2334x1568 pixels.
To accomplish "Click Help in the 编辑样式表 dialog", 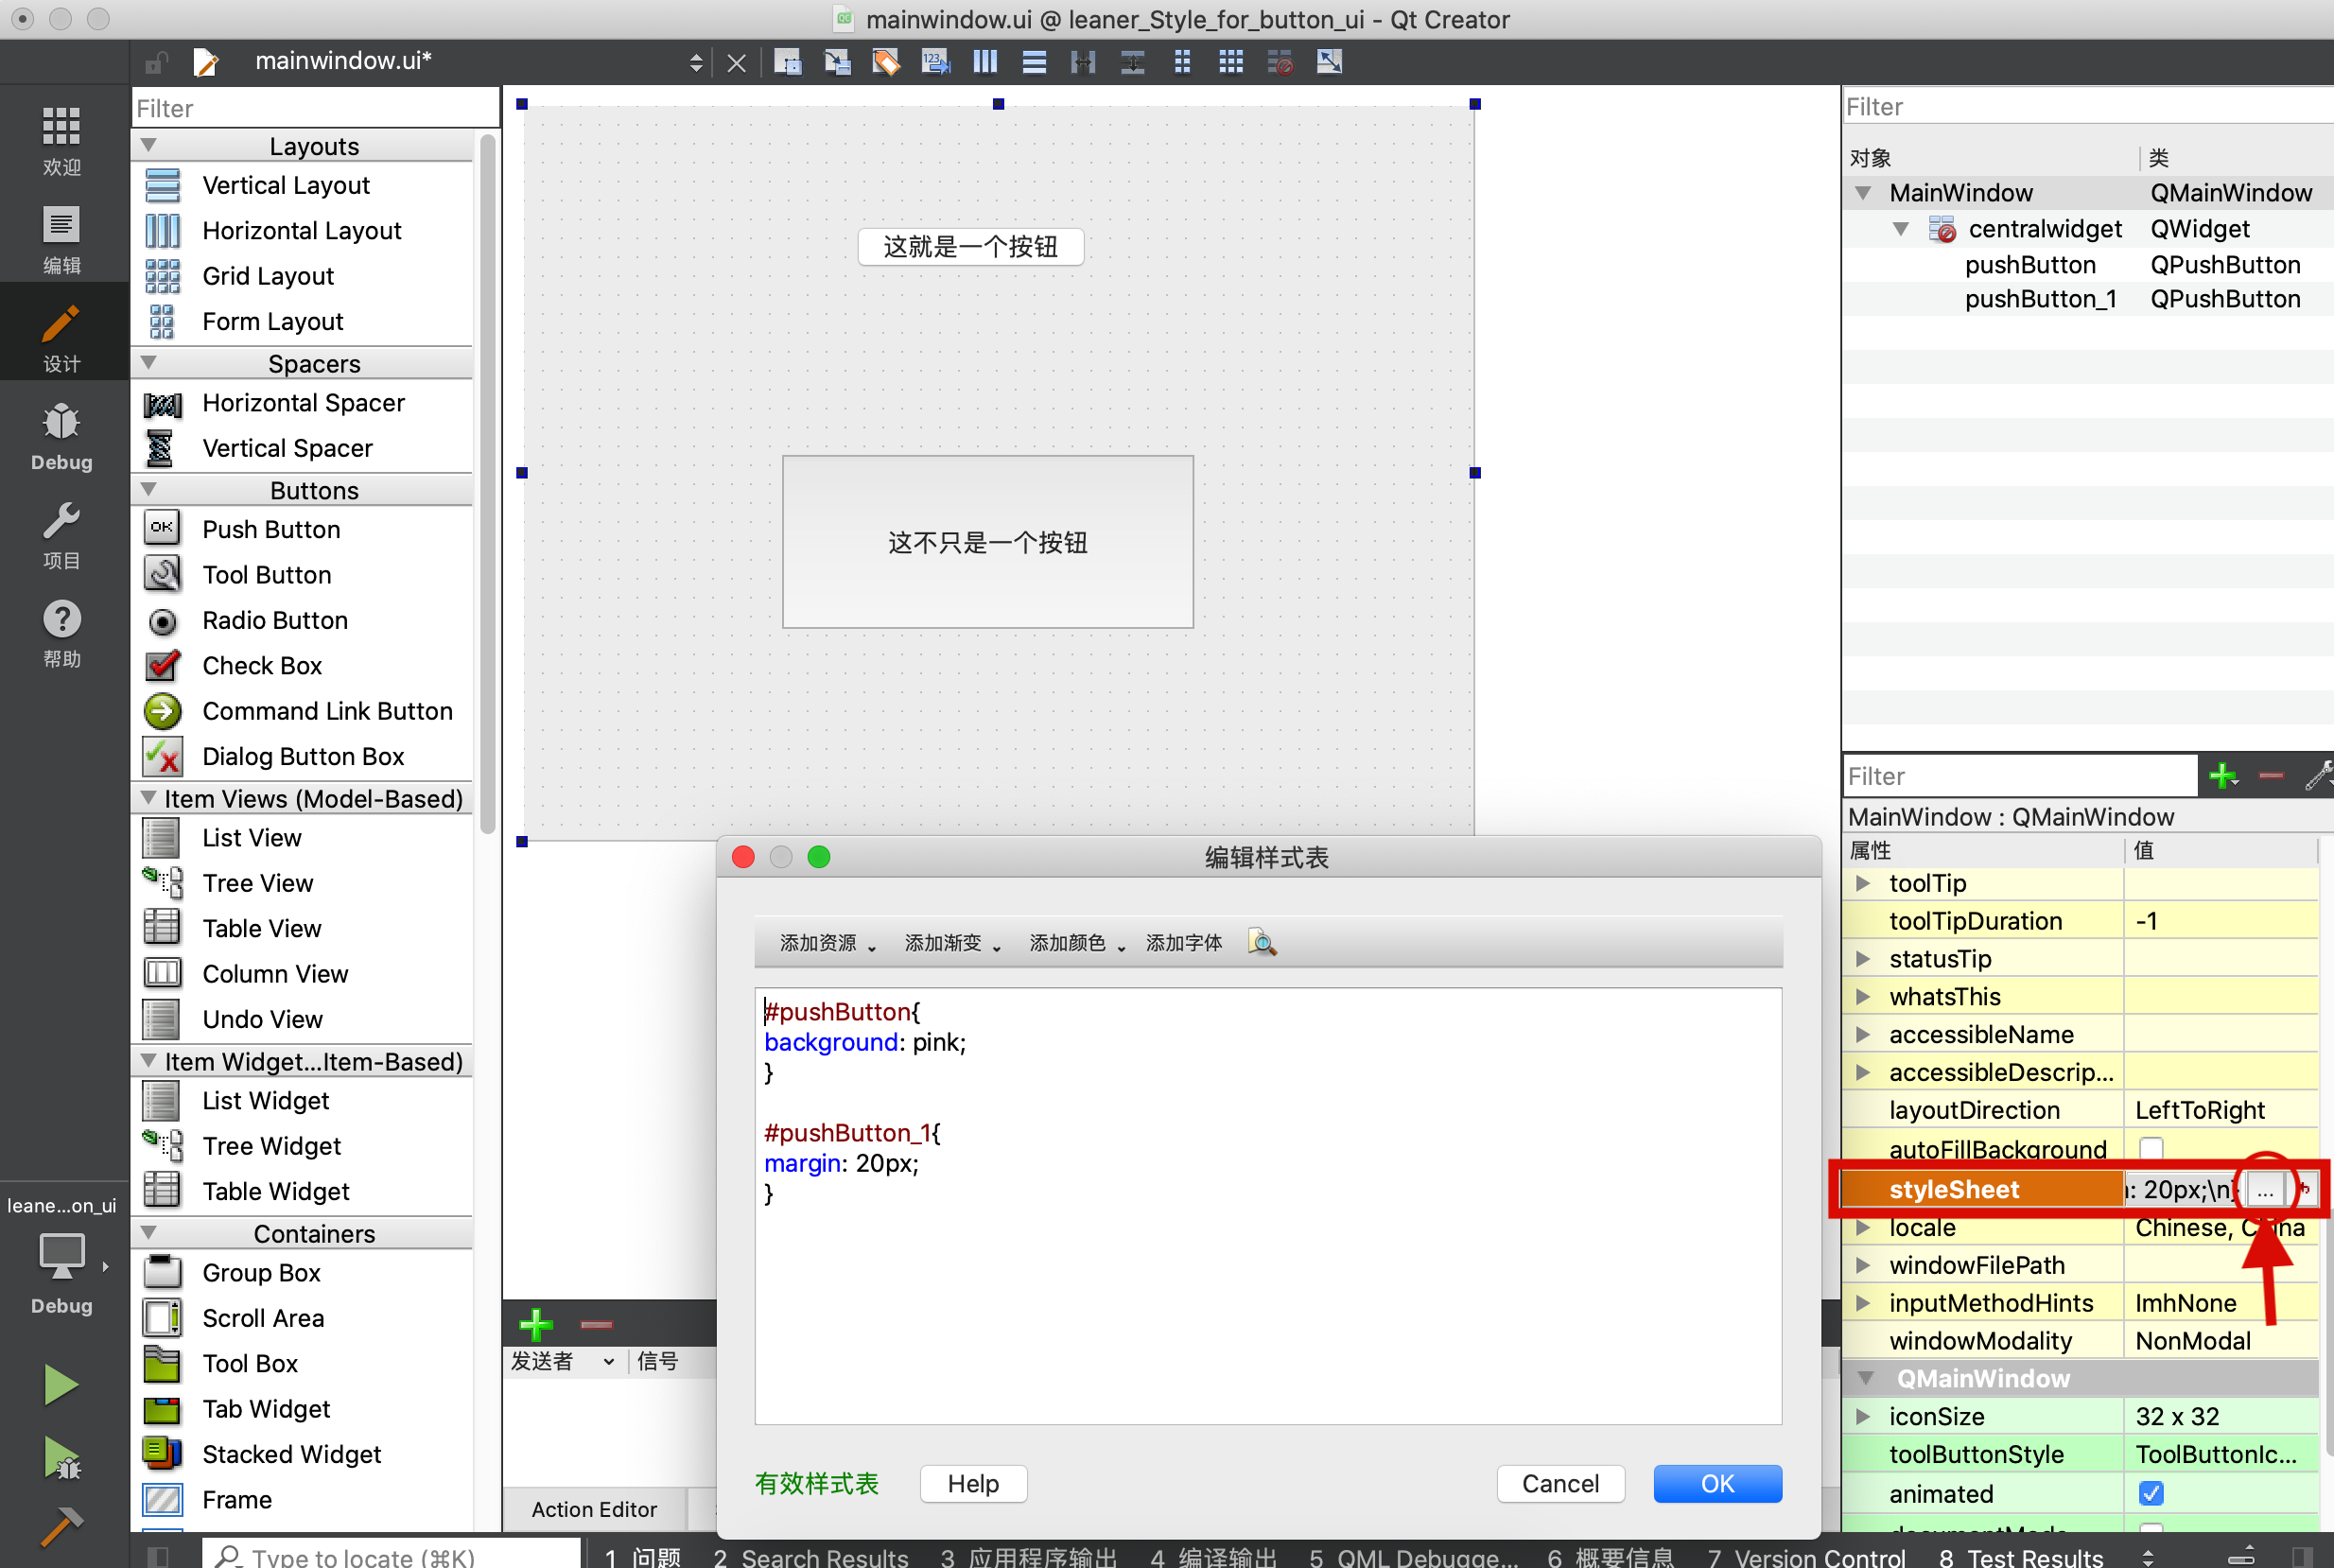I will click(972, 1483).
